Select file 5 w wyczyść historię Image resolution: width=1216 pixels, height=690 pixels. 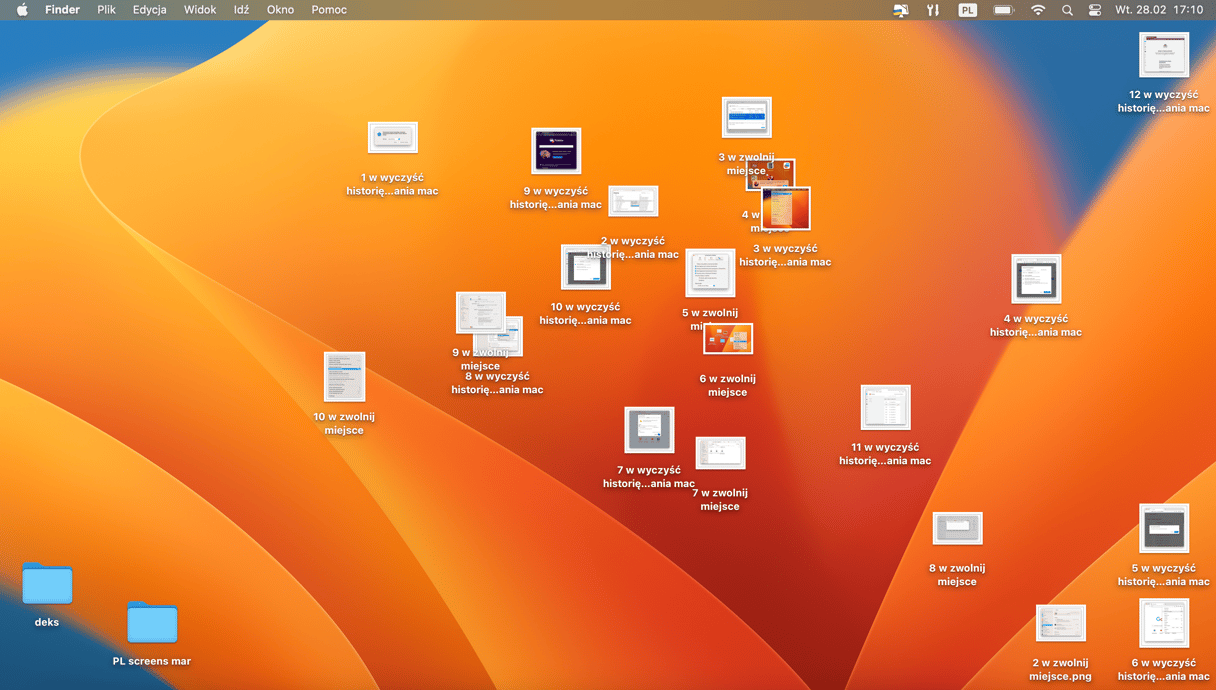coord(1164,528)
